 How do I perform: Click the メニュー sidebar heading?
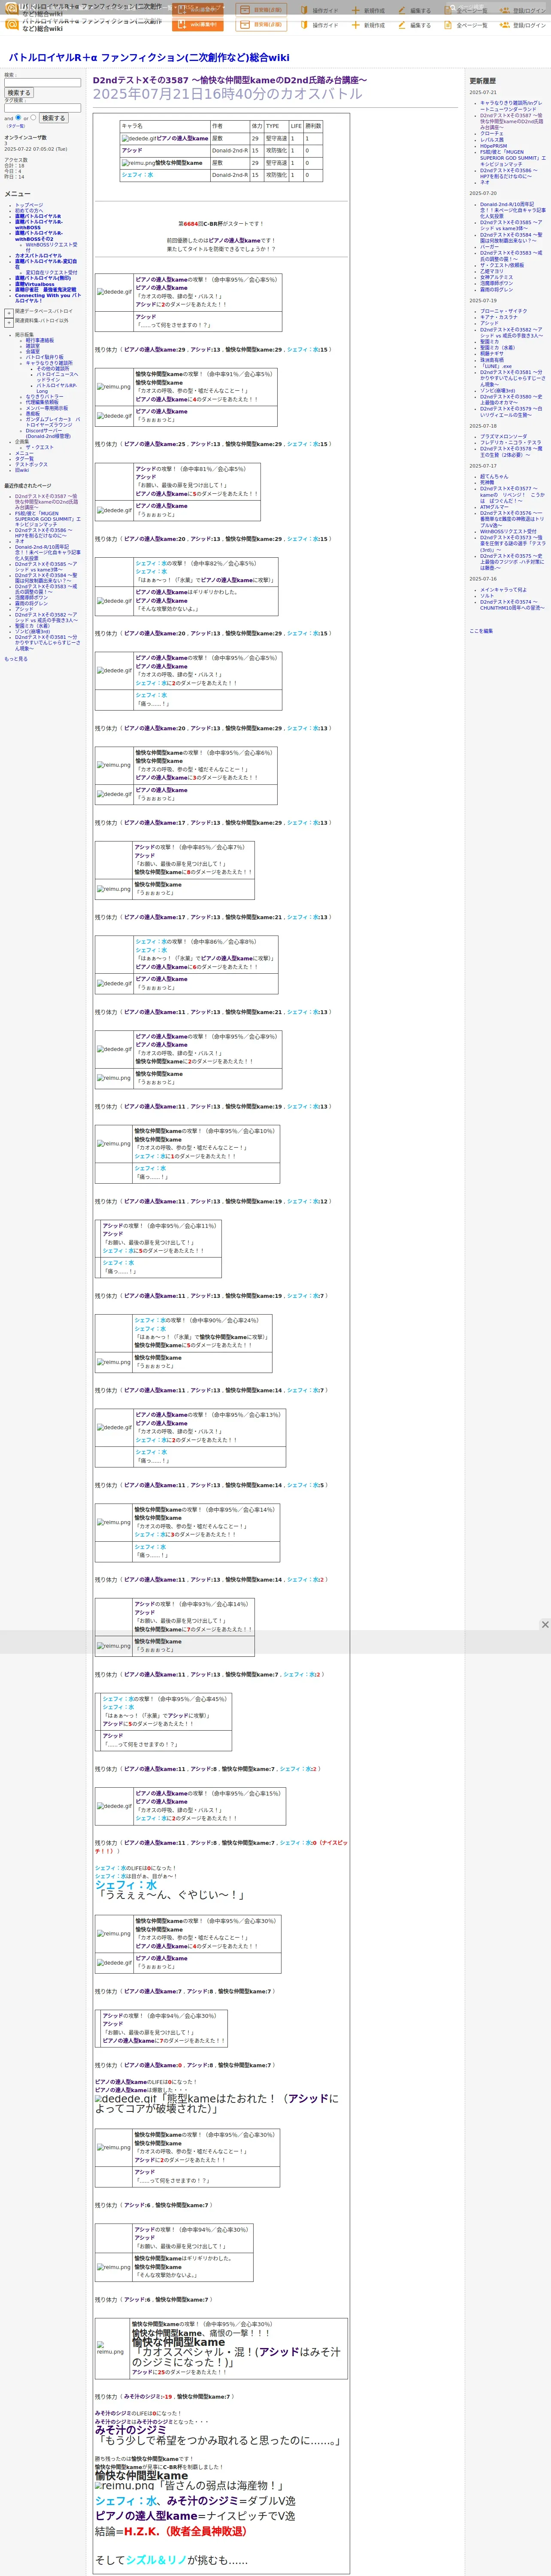pyautogui.click(x=17, y=194)
